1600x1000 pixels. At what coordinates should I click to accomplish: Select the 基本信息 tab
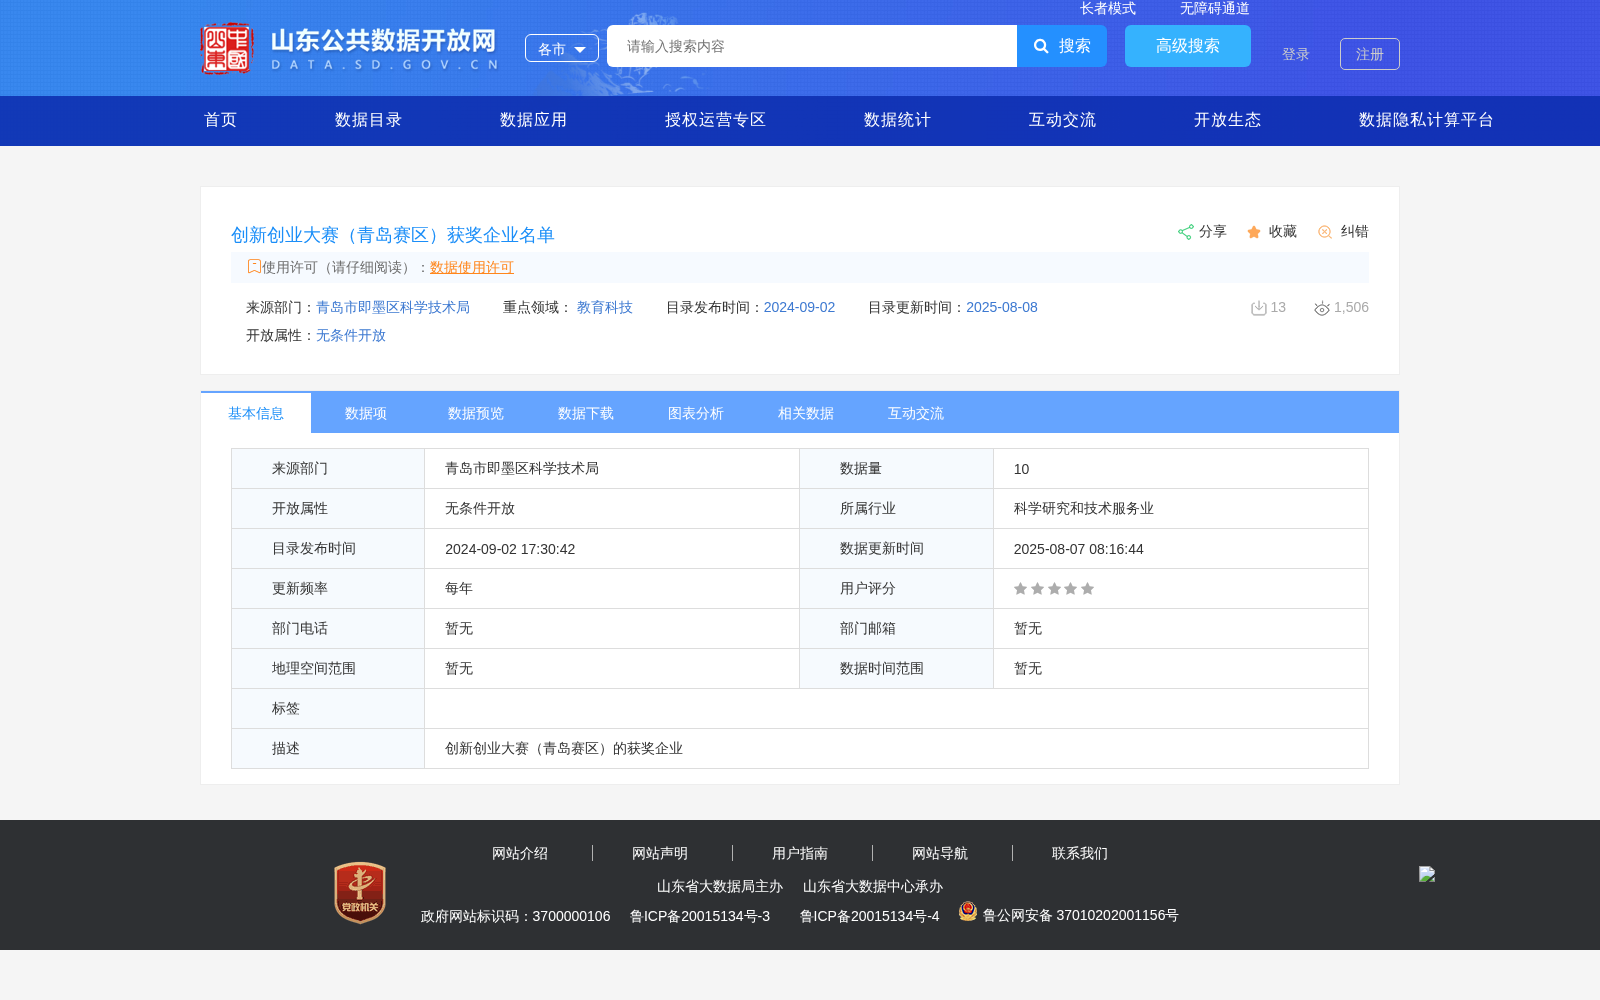pos(256,413)
